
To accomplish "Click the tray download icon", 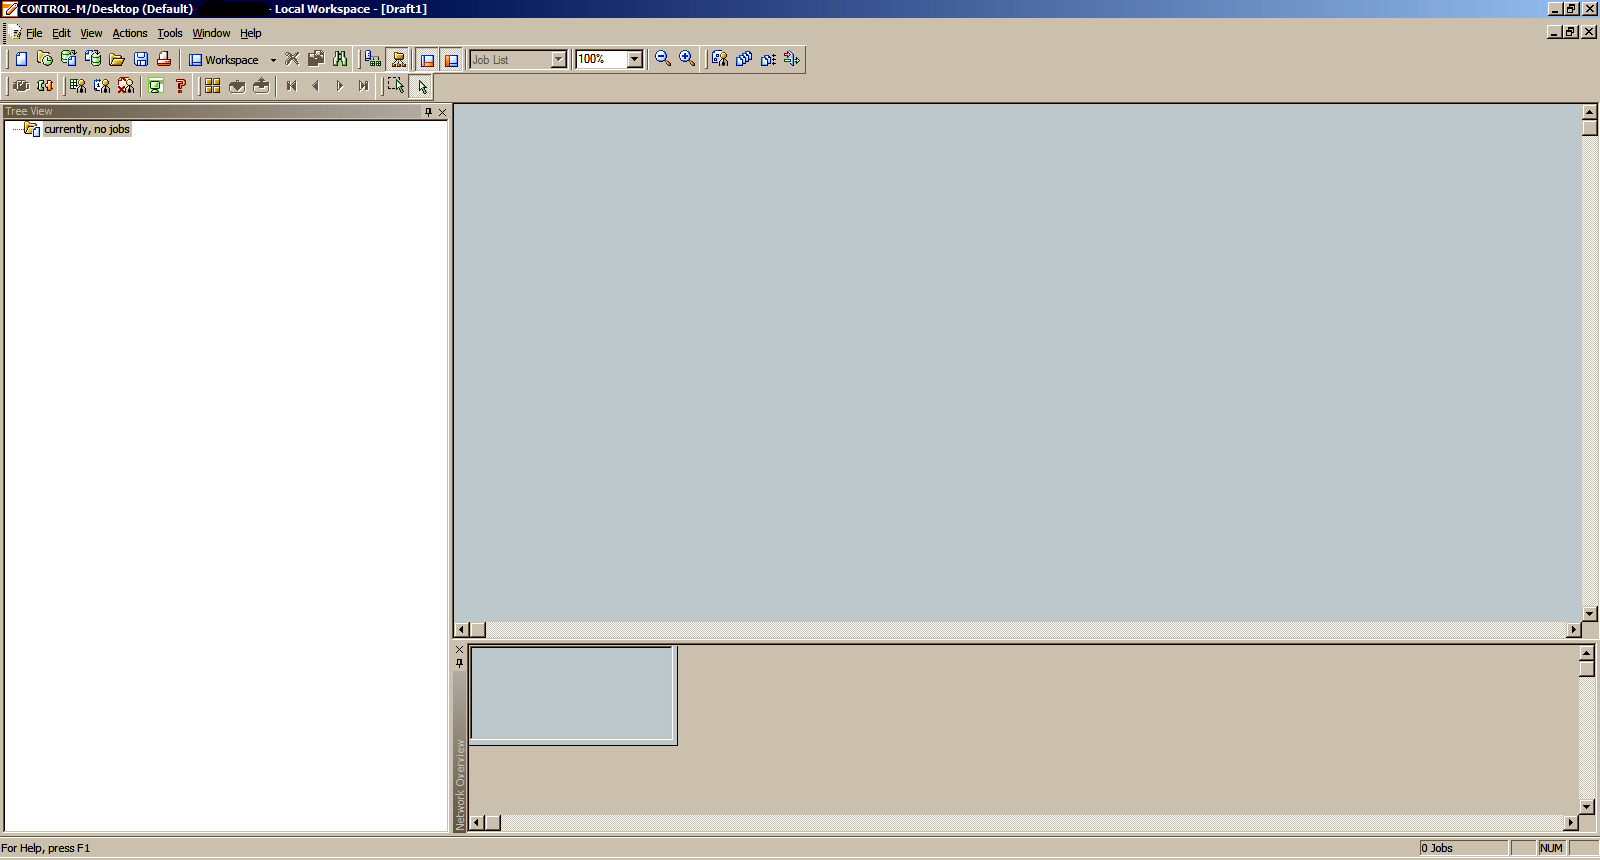I will 237,86.
